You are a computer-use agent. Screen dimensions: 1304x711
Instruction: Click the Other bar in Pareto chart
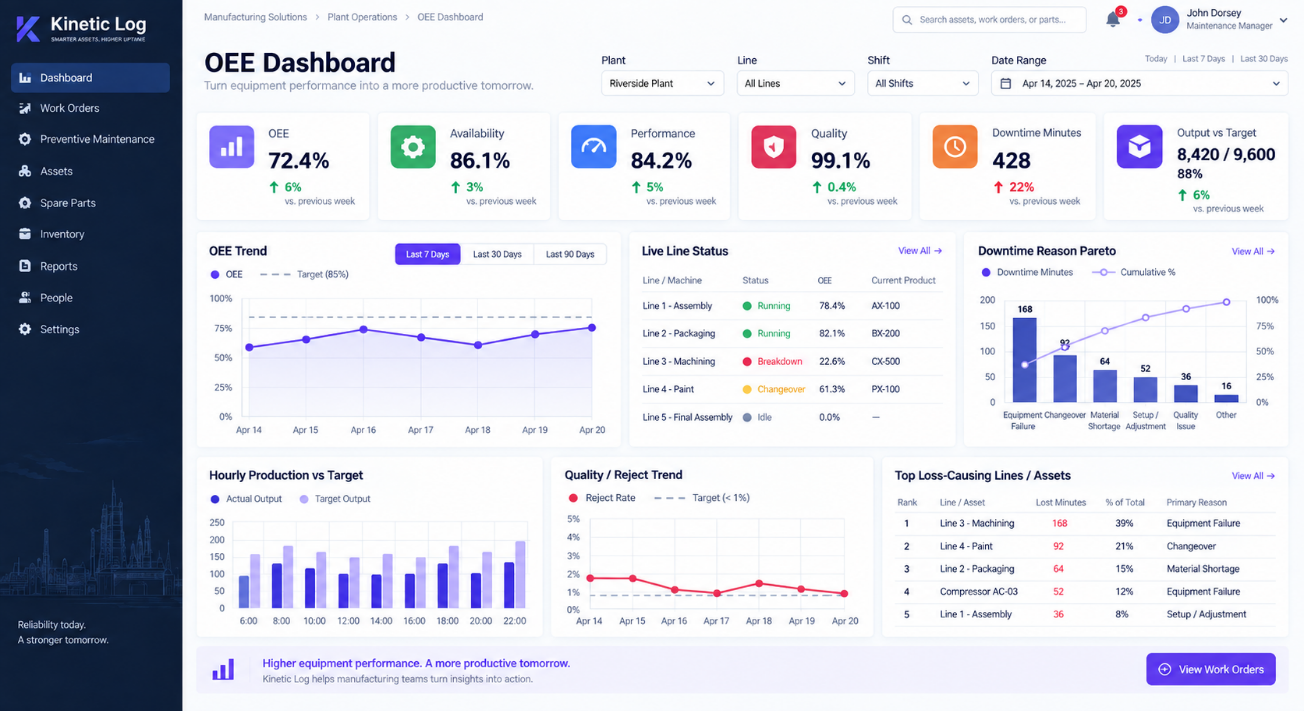pos(1226,398)
